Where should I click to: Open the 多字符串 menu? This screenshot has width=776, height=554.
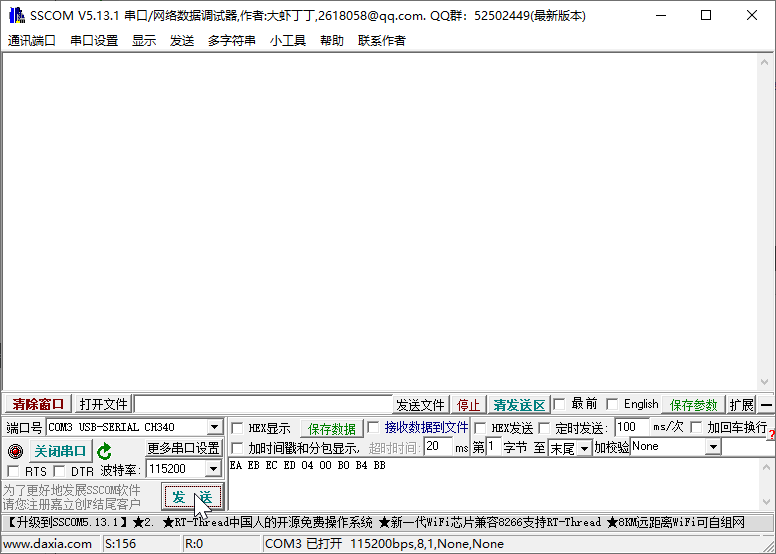point(232,41)
